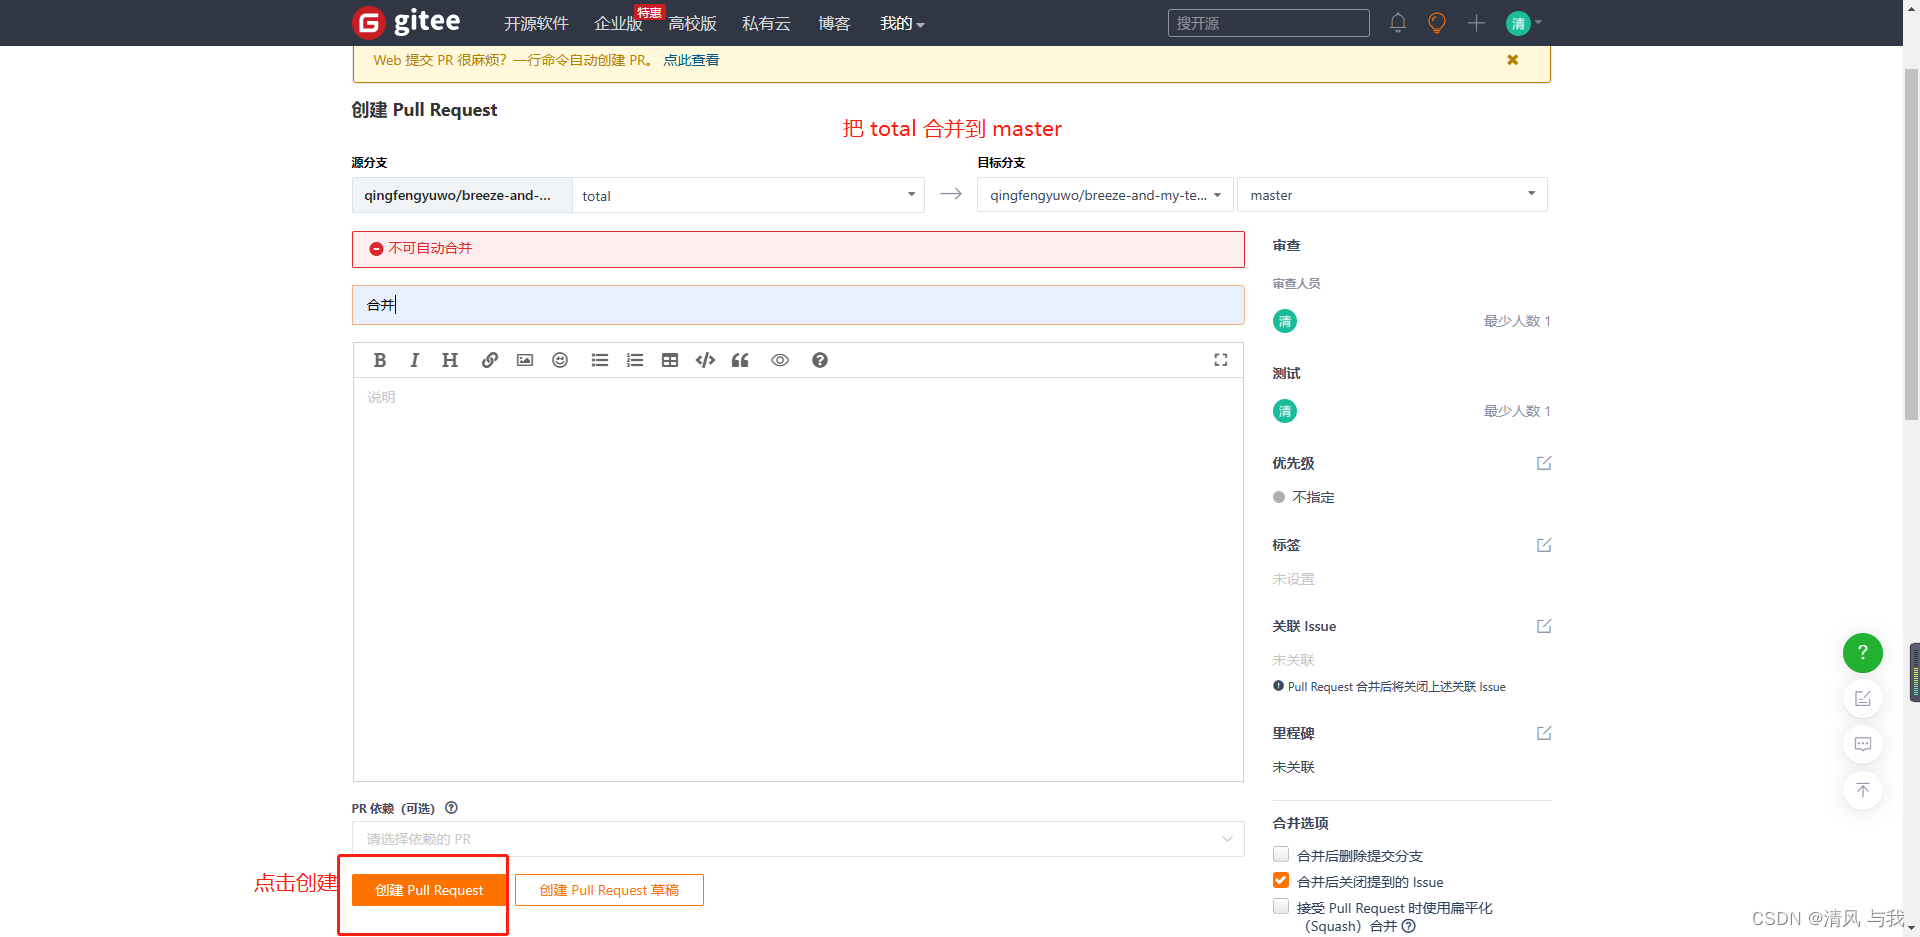
Task: Edit milestone (里程碑) pencil icon
Action: [x=1544, y=733]
